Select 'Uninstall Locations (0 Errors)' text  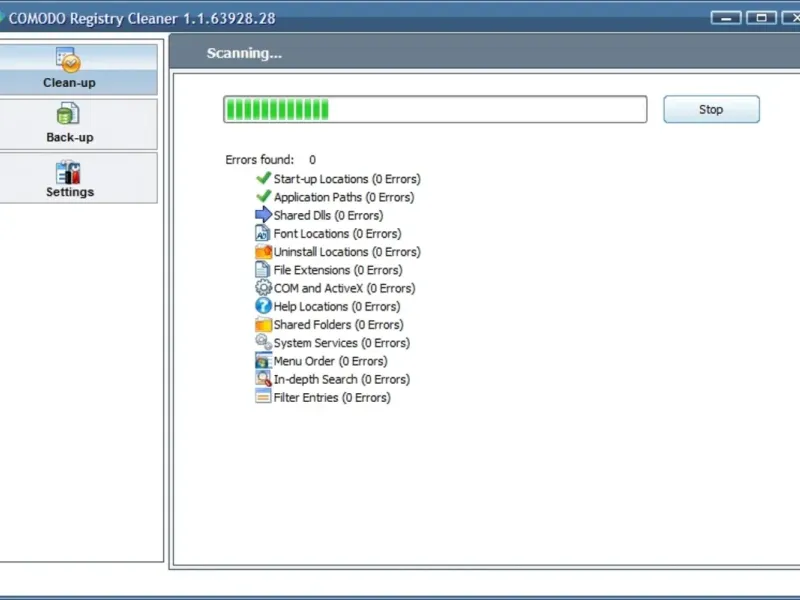click(x=347, y=252)
